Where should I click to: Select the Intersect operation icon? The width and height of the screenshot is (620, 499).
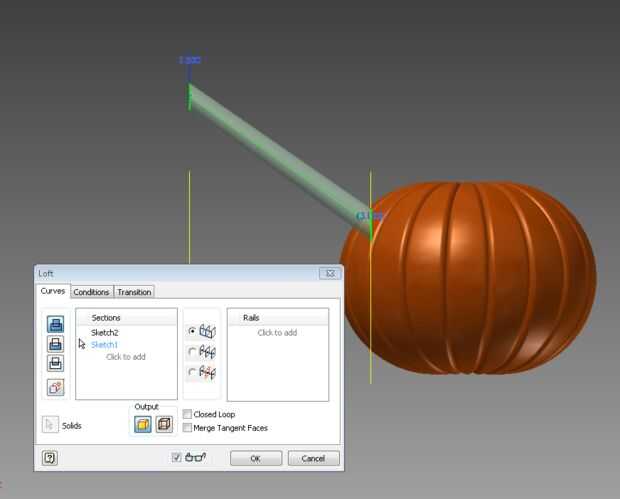pos(55,363)
